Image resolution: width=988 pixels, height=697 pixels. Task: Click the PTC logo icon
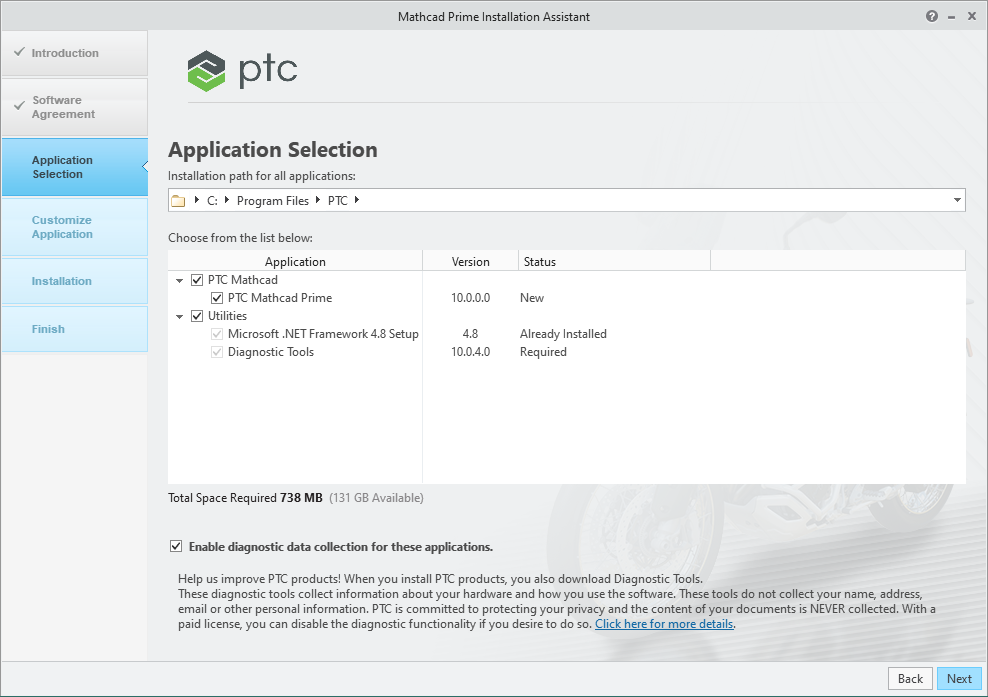pos(205,70)
